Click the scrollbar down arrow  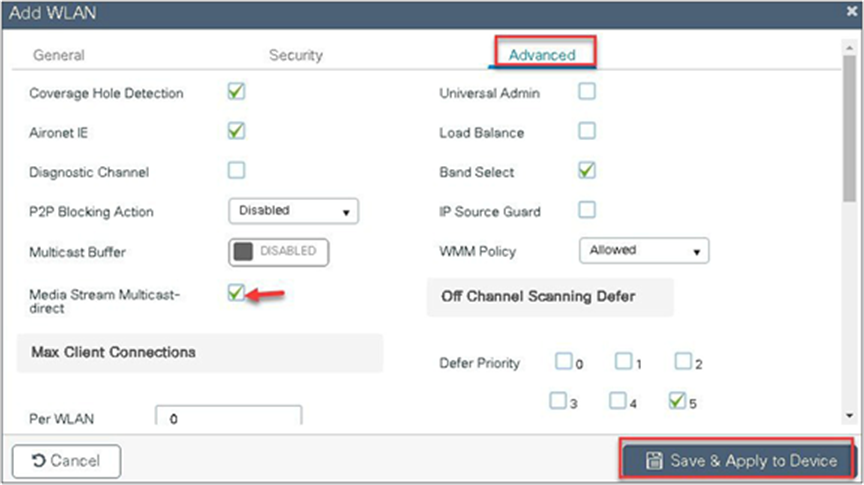(850, 416)
